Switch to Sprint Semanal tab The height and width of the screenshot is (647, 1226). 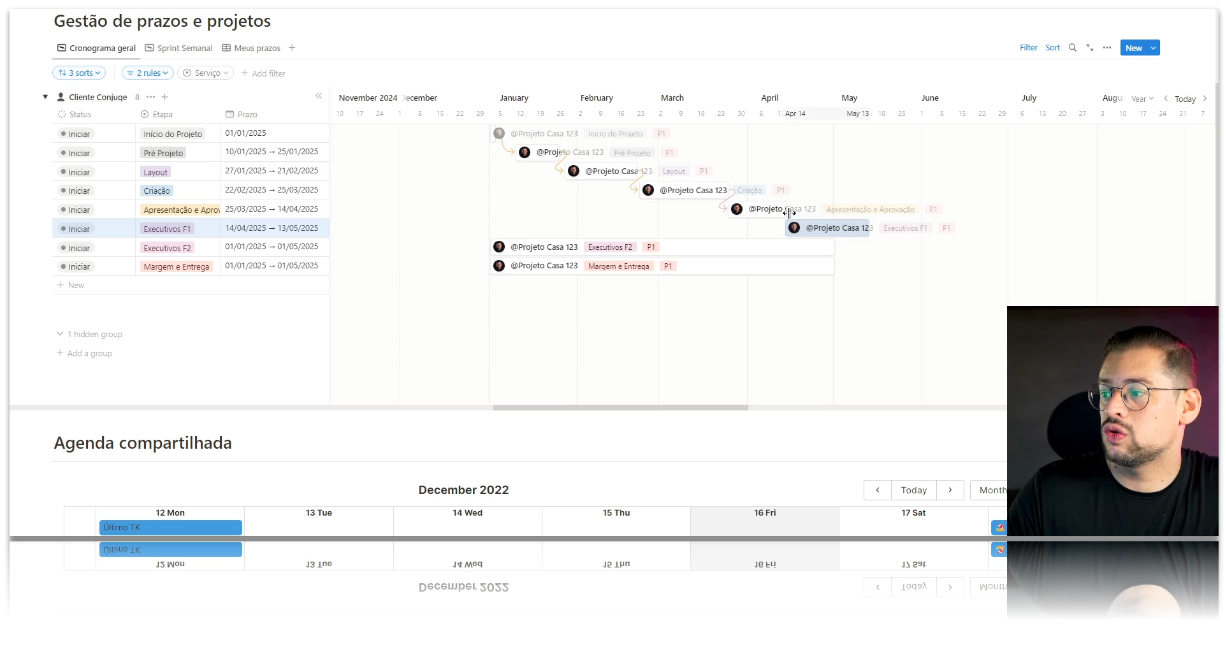click(x=179, y=48)
